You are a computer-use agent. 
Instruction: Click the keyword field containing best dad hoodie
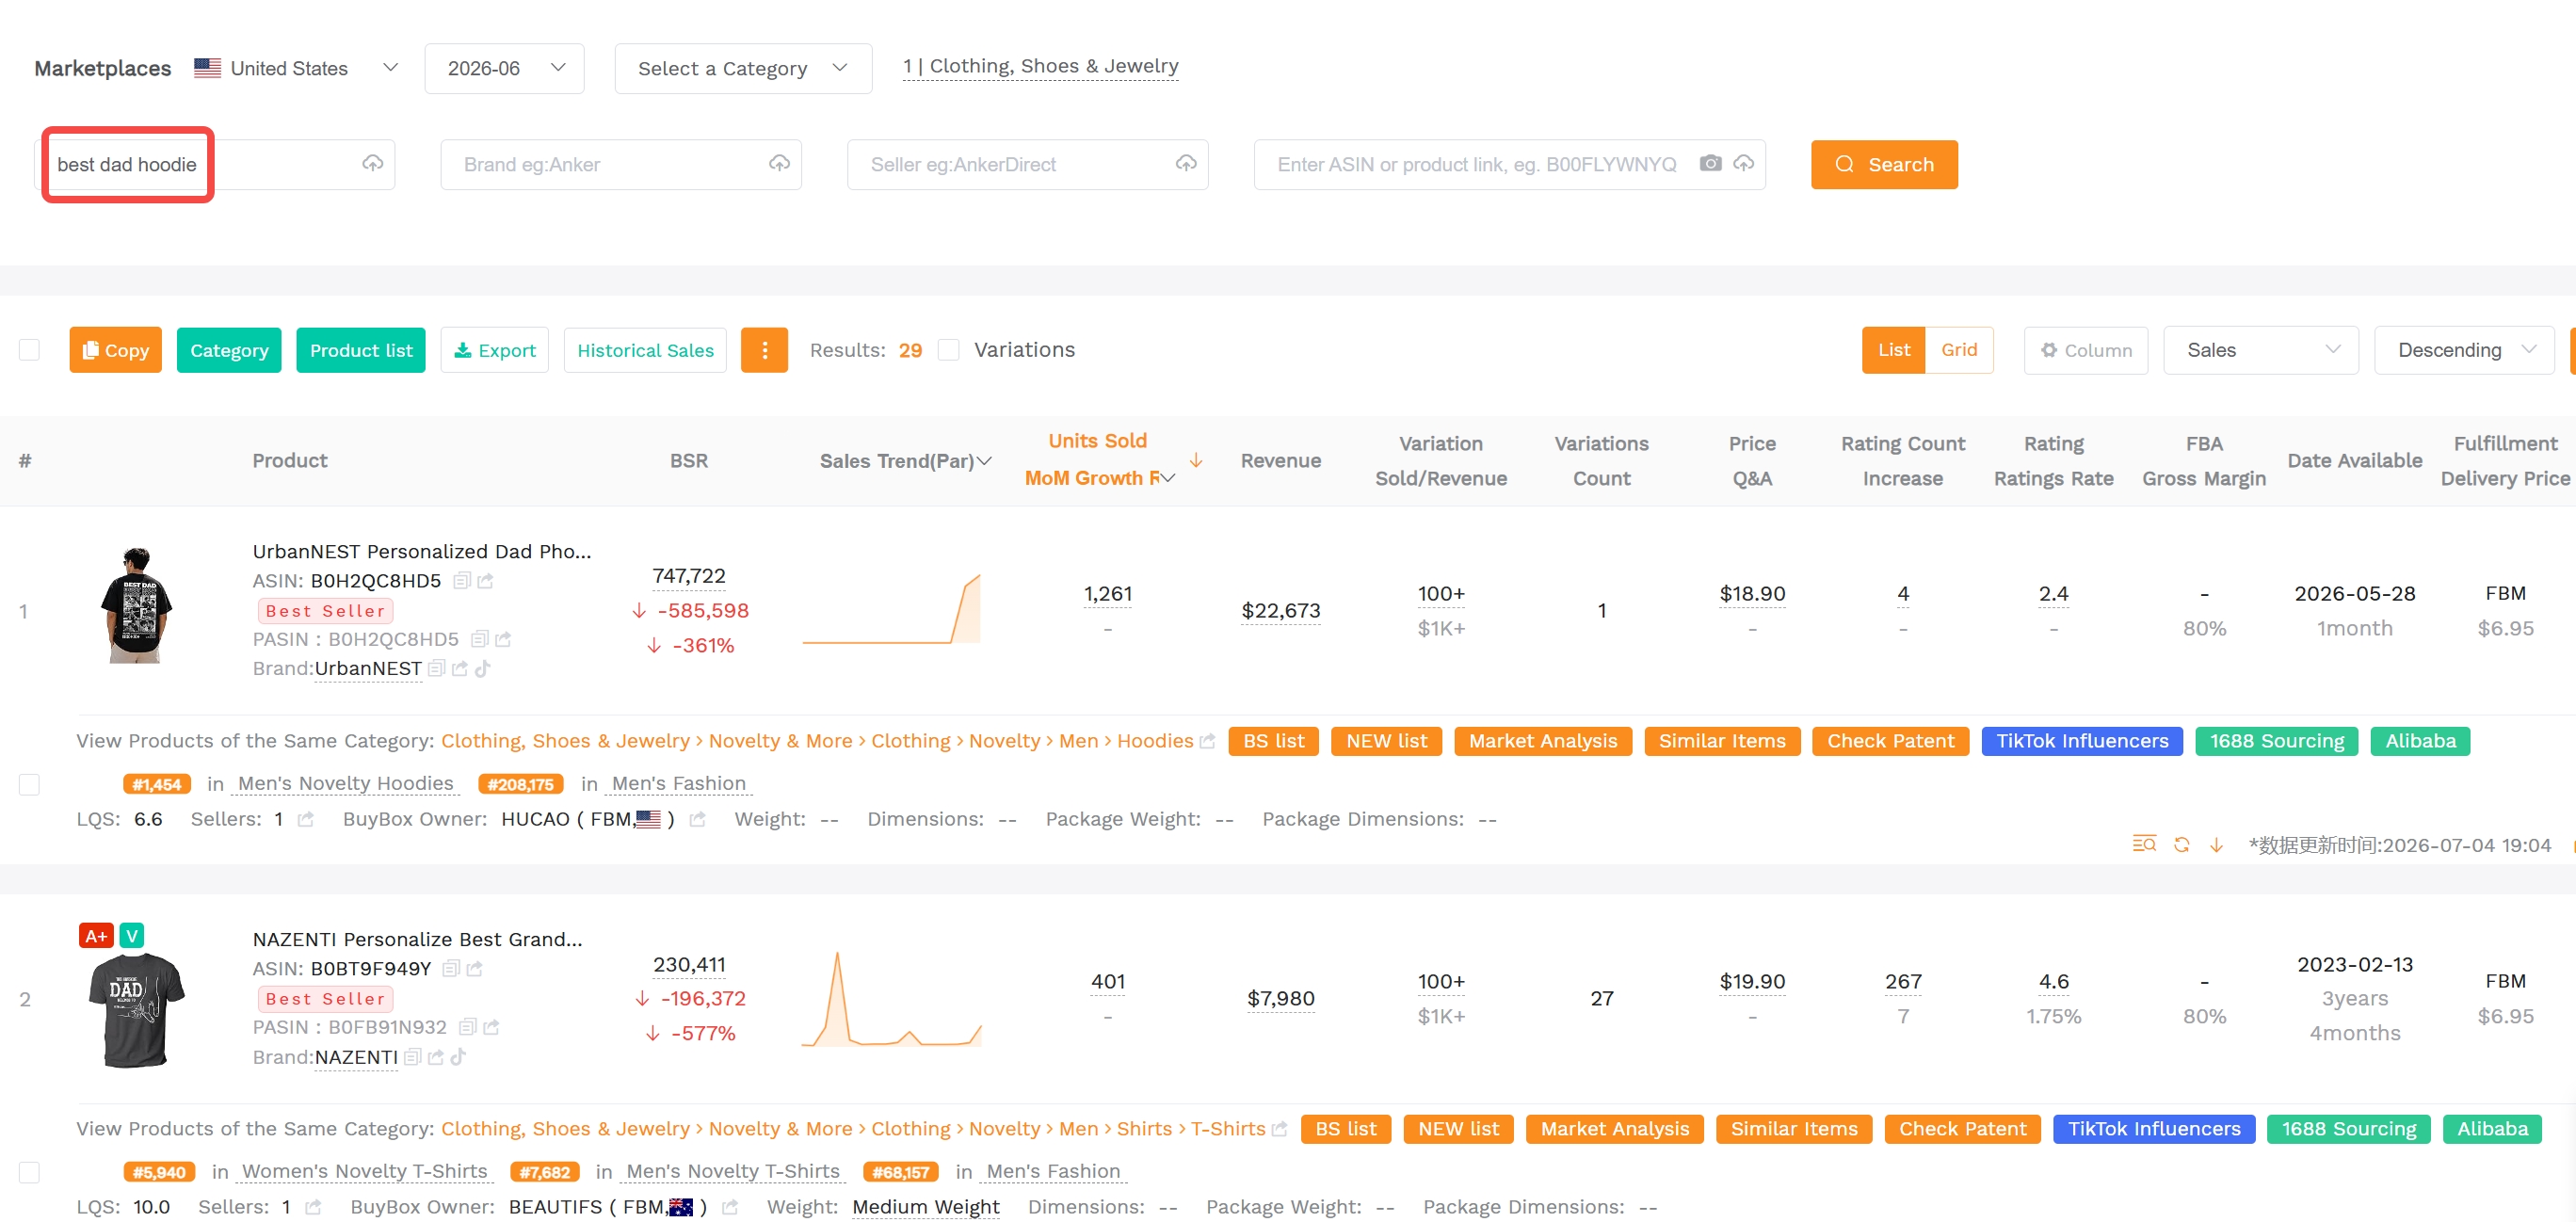[x=216, y=164]
